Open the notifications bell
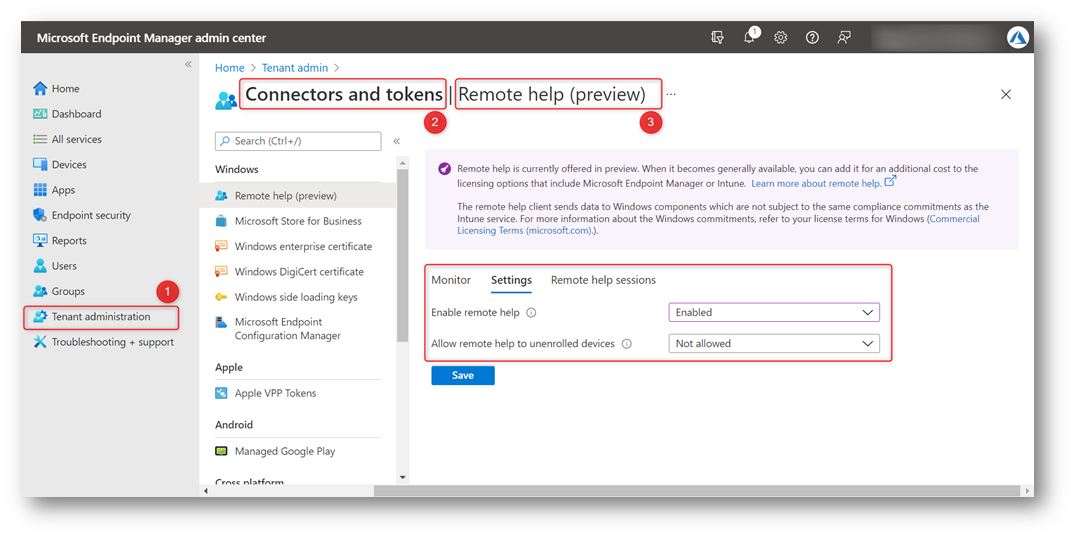This screenshot has width=1076, height=539. point(749,38)
